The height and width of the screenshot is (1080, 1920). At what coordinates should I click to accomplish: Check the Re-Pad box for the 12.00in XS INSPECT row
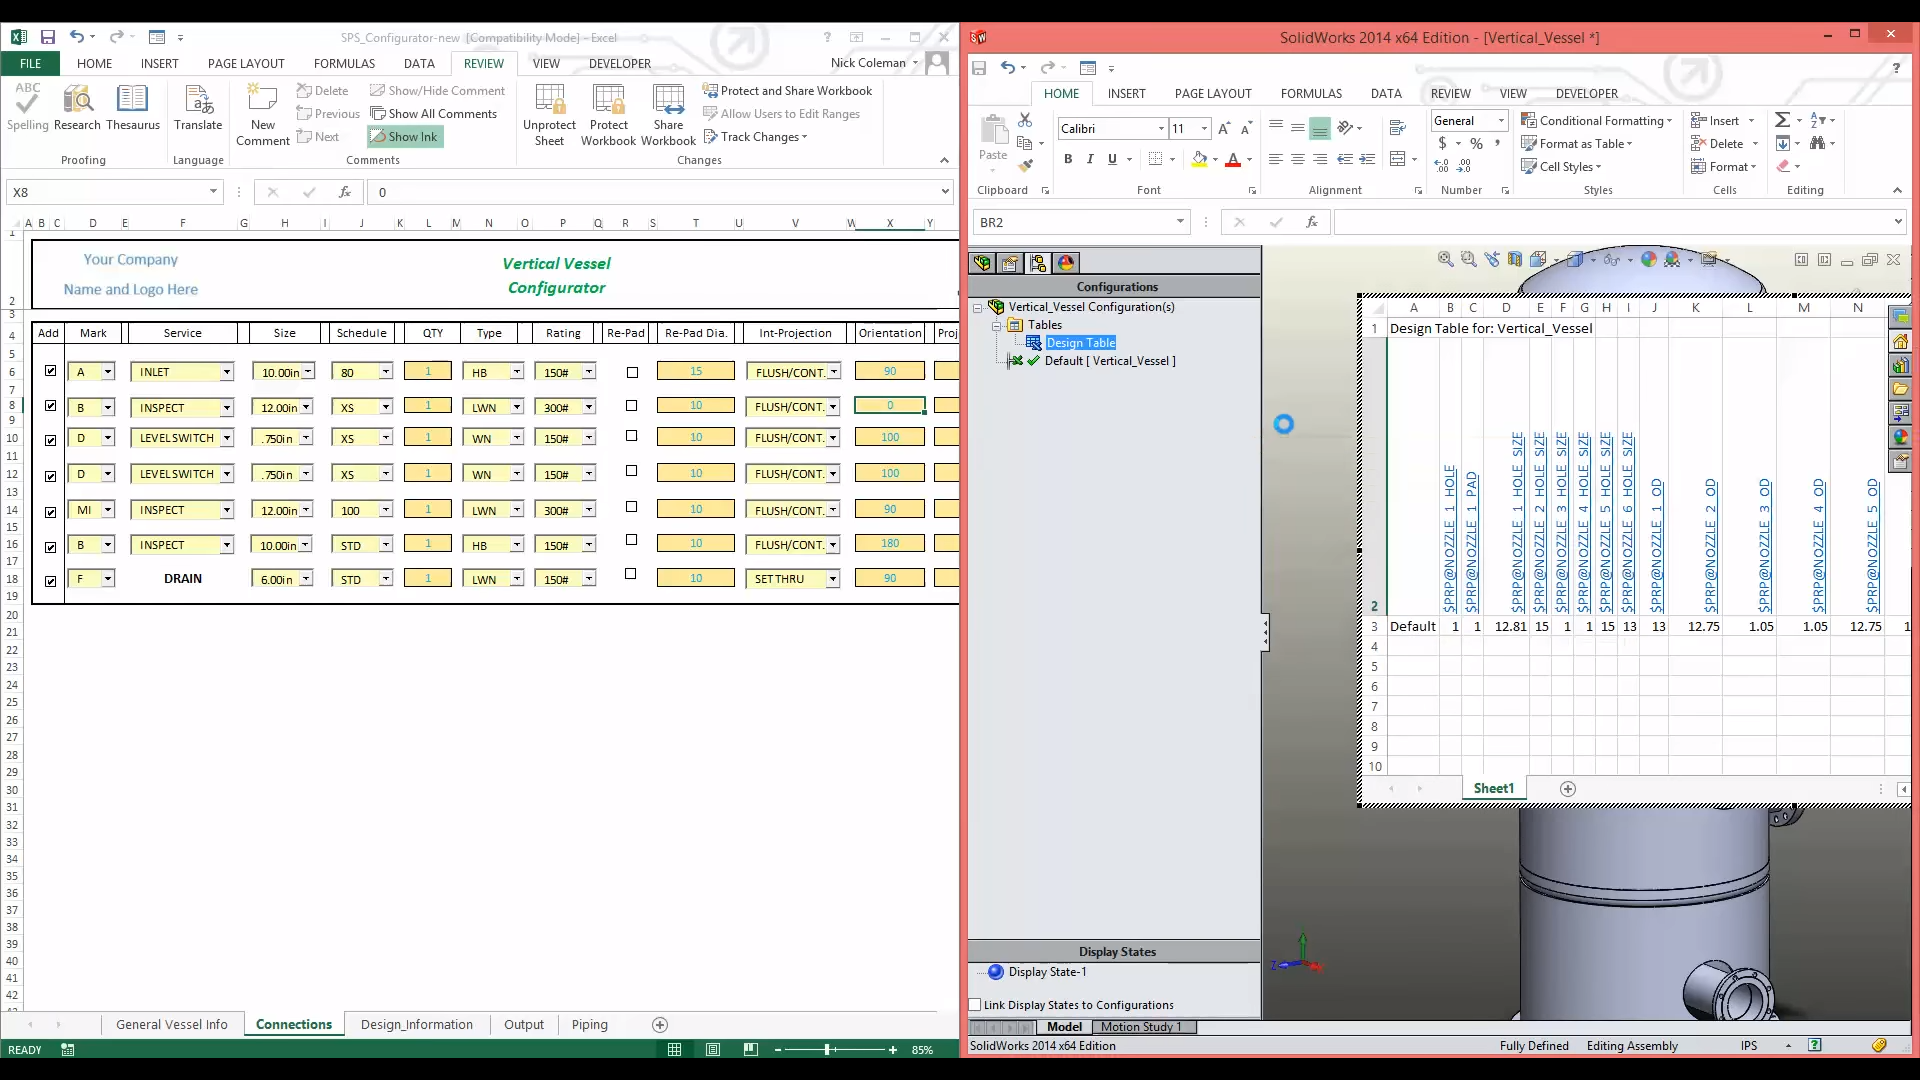631,406
